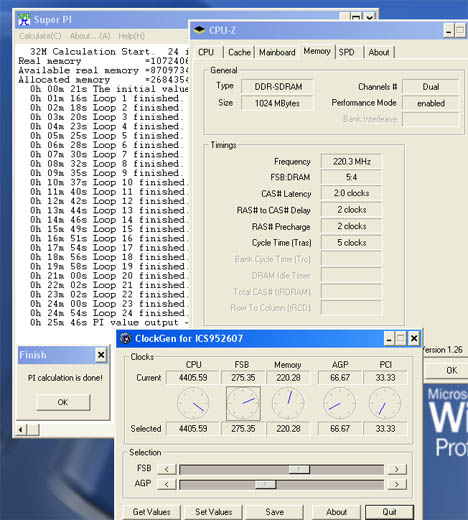Click the CAS# Latency value 2.0 clocks

(x=351, y=193)
